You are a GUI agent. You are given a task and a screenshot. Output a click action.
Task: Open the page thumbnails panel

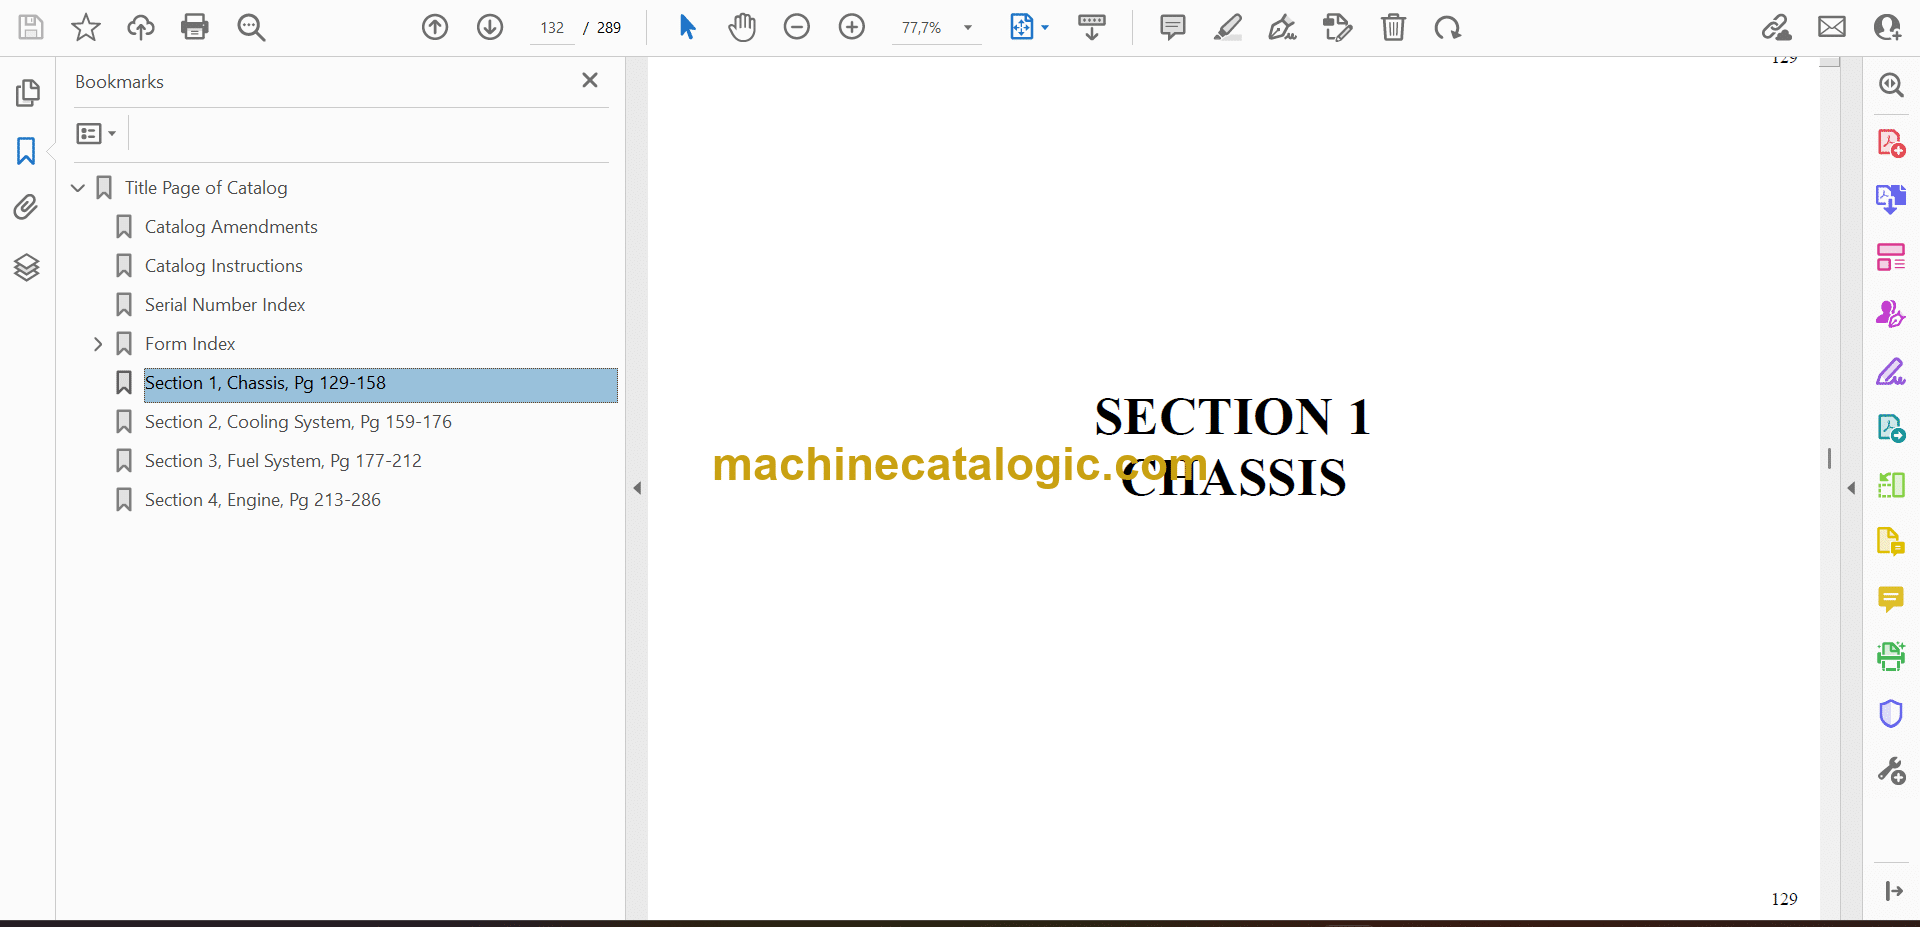click(x=27, y=93)
